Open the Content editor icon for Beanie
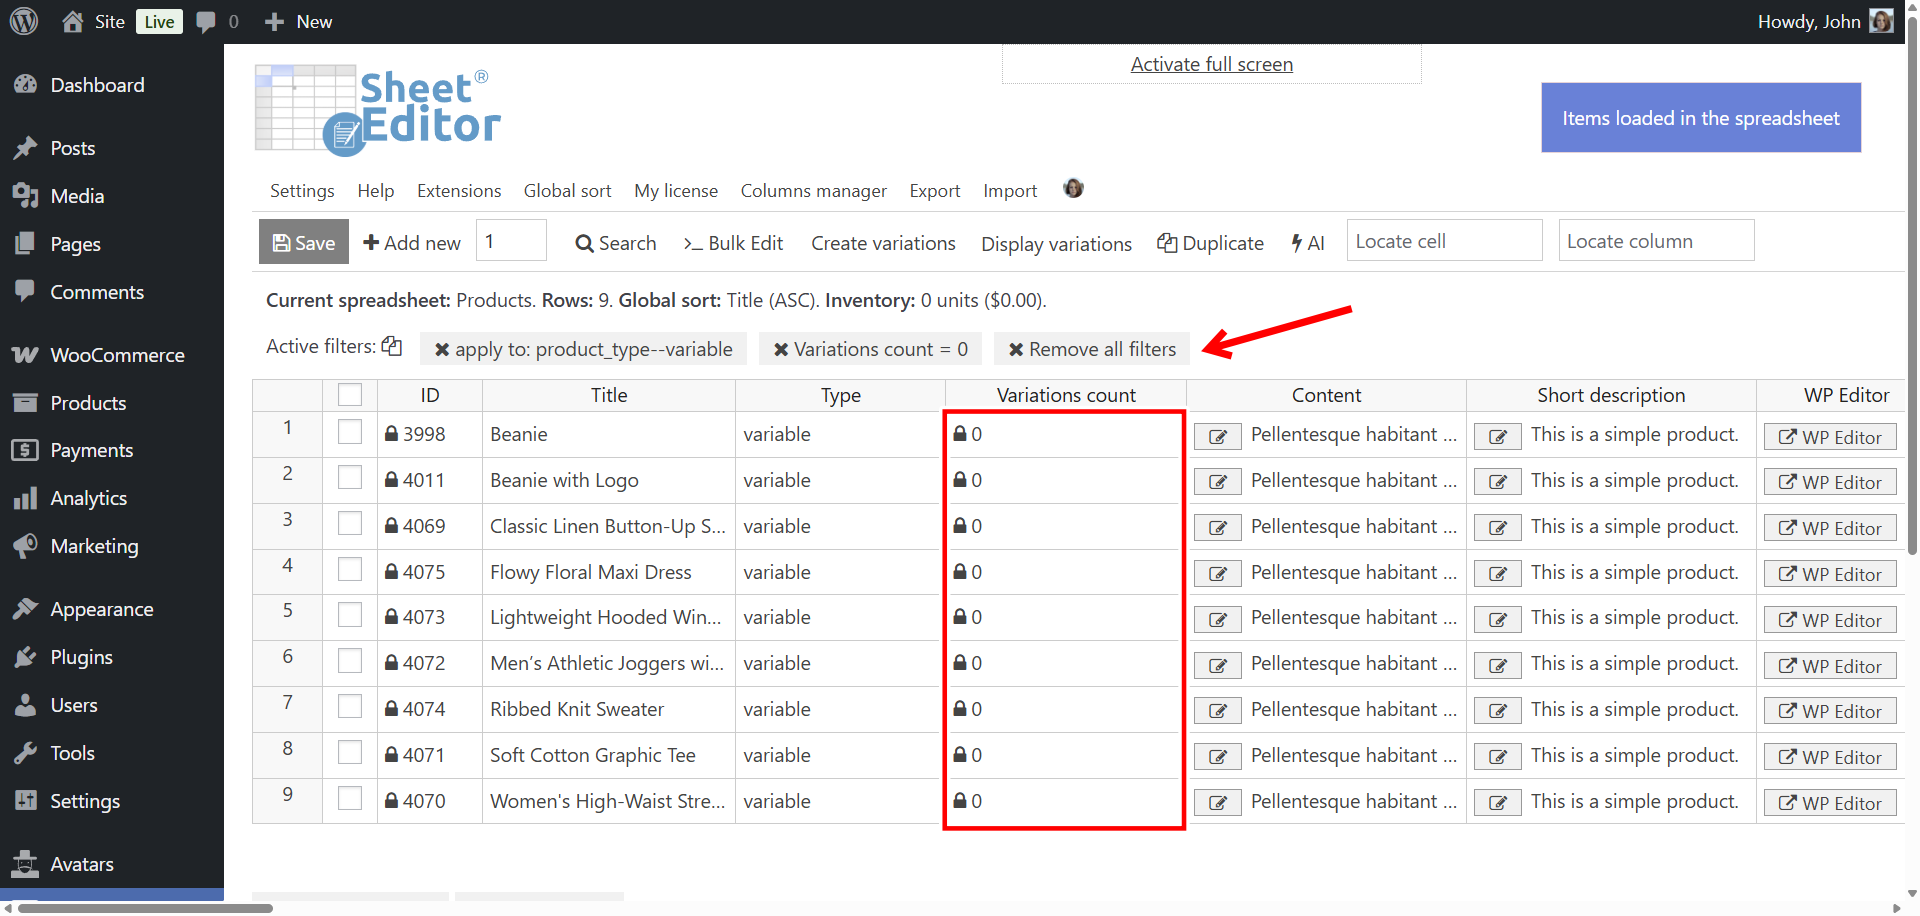Image resolution: width=1920 pixels, height=916 pixels. (1217, 436)
